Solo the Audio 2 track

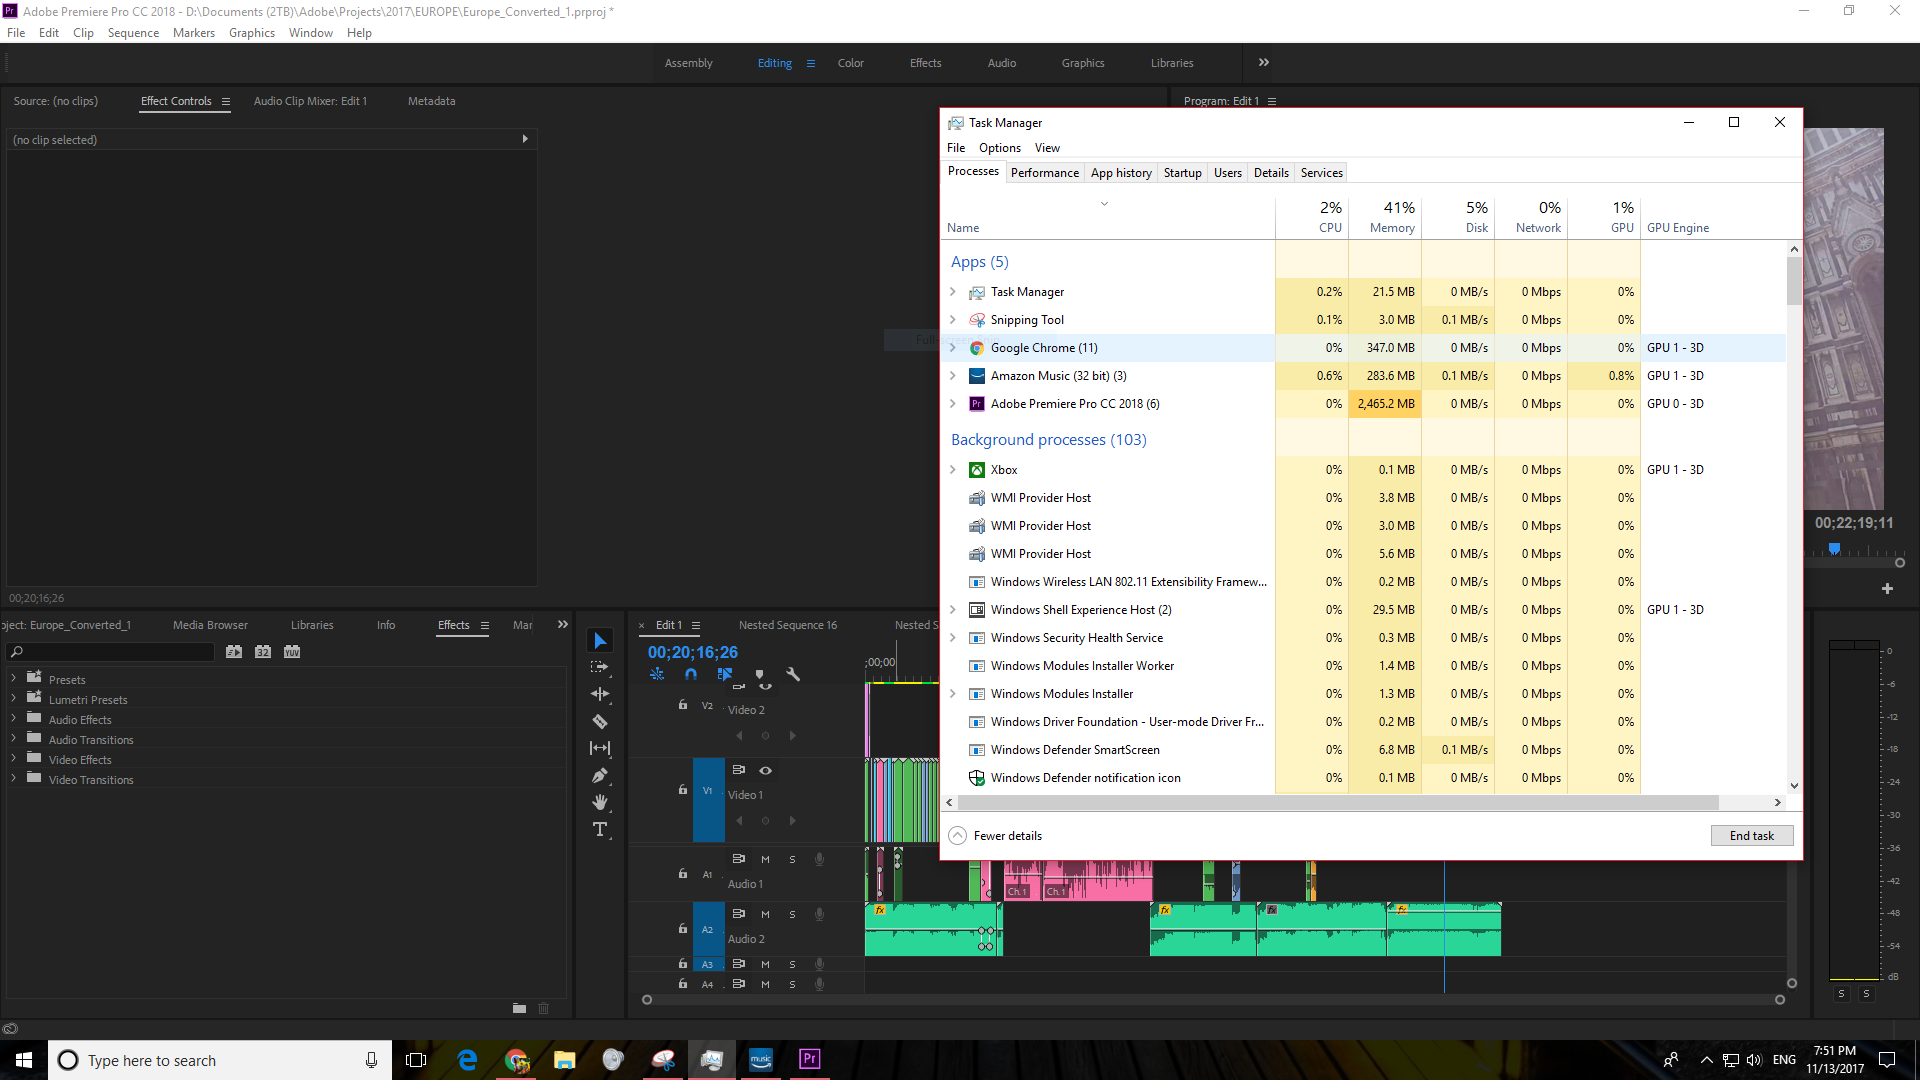coord(792,914)
